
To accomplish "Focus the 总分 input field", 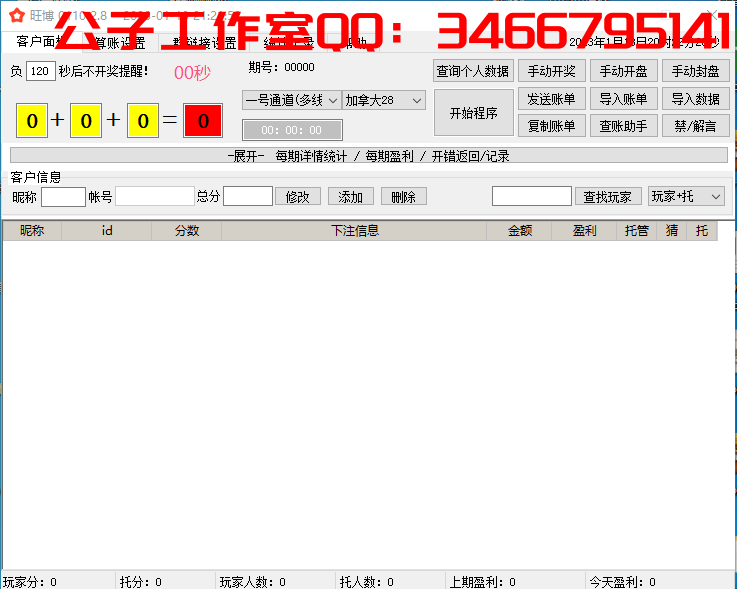I will (x=248, y=196).
